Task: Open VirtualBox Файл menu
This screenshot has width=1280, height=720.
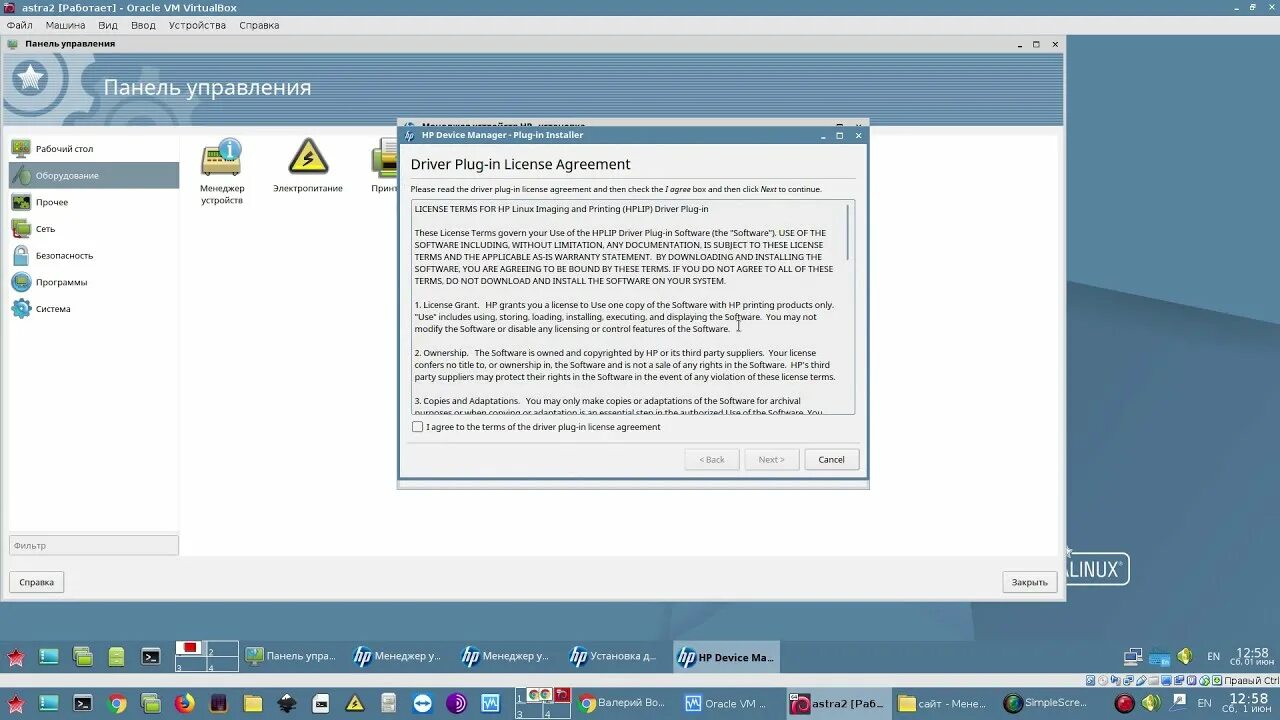Action: point(19,25)
